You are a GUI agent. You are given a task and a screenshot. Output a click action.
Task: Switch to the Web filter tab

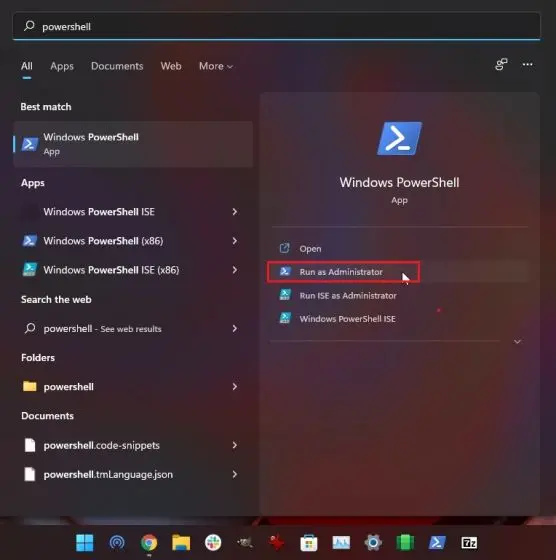[x=171, y=66]
